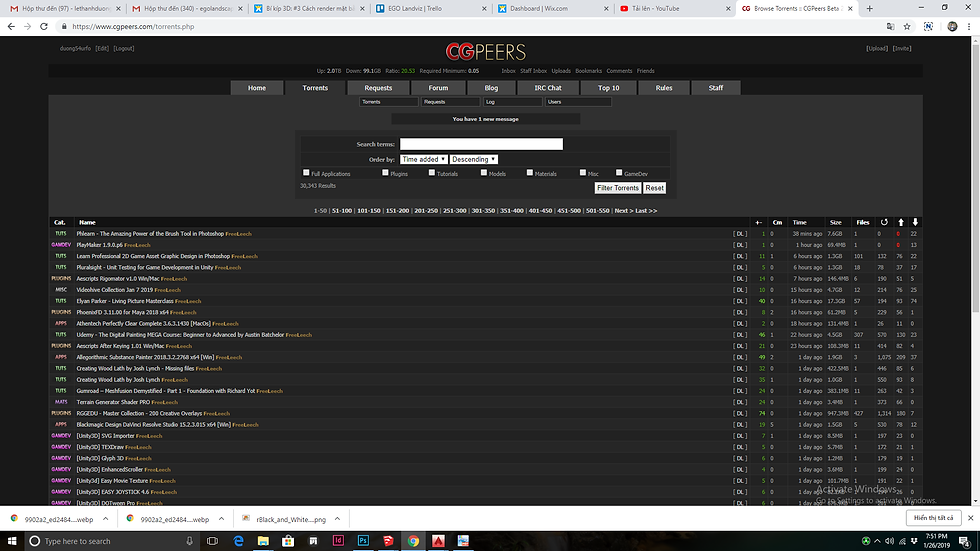This screenshot has height=551, width=980.
Task: Launch Microsoft Edge from taskbar
Action: [238, 541]
